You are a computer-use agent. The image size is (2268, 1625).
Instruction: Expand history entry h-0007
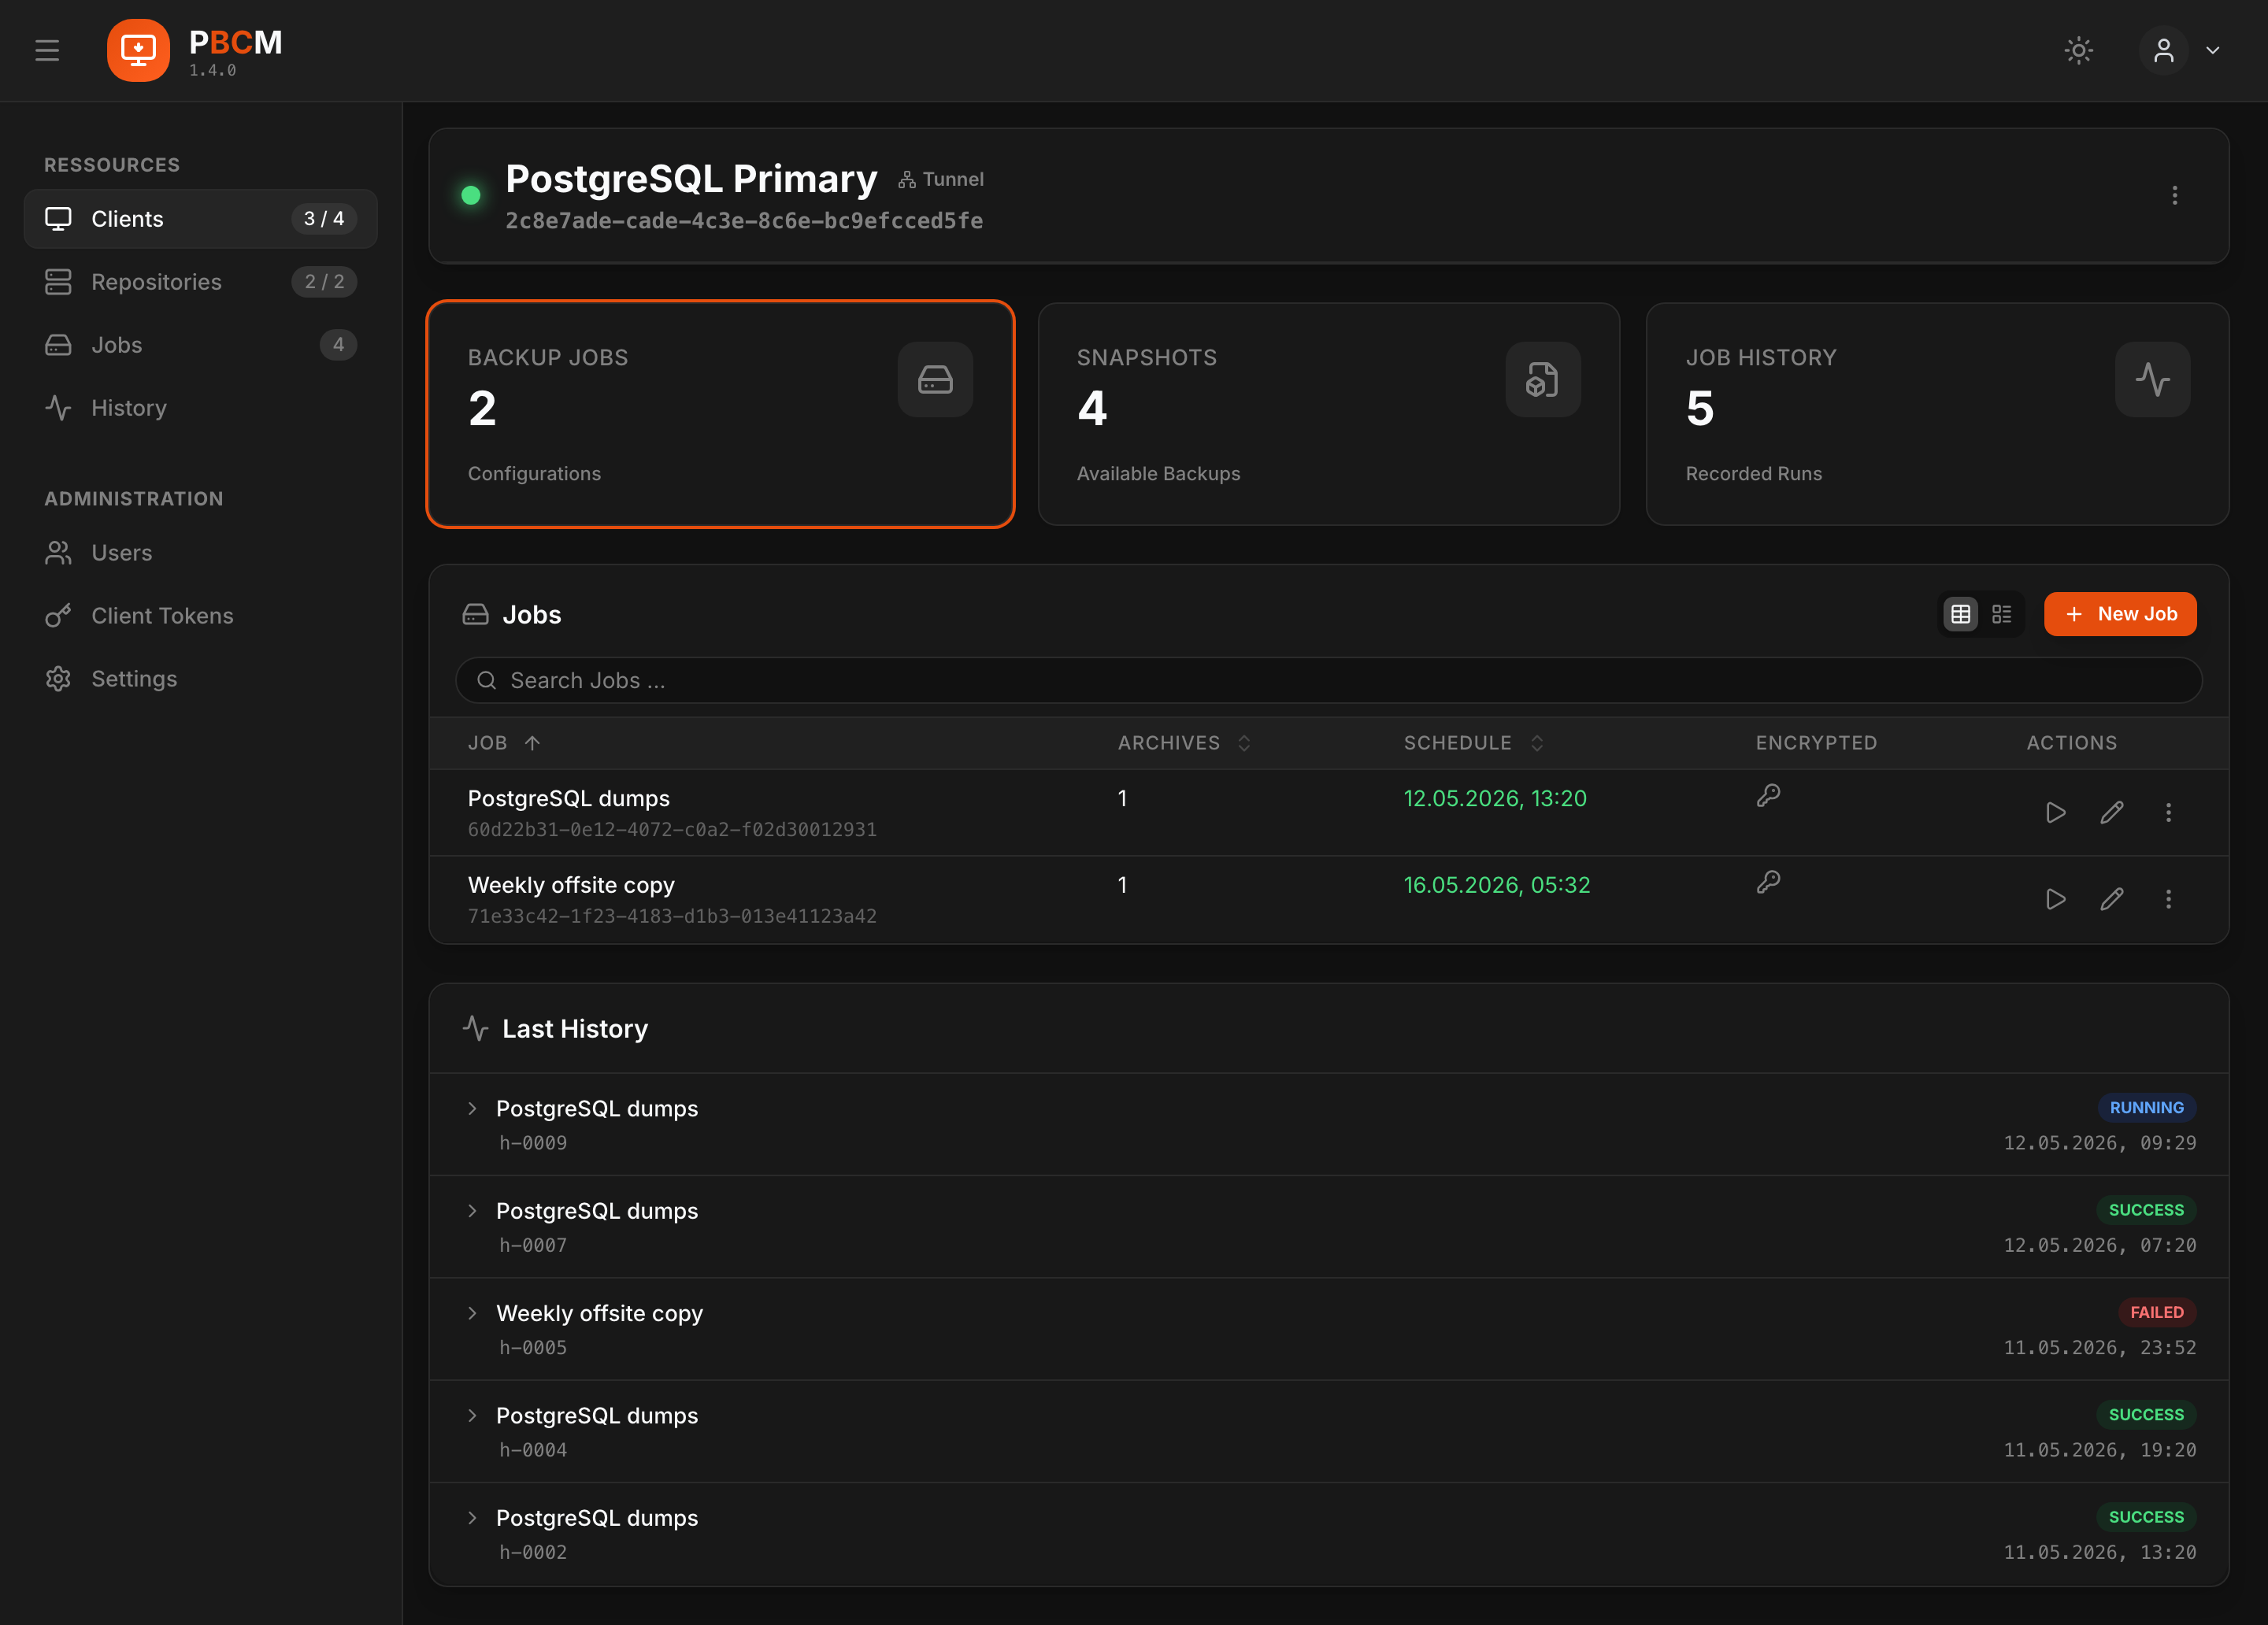point(472,1210)
